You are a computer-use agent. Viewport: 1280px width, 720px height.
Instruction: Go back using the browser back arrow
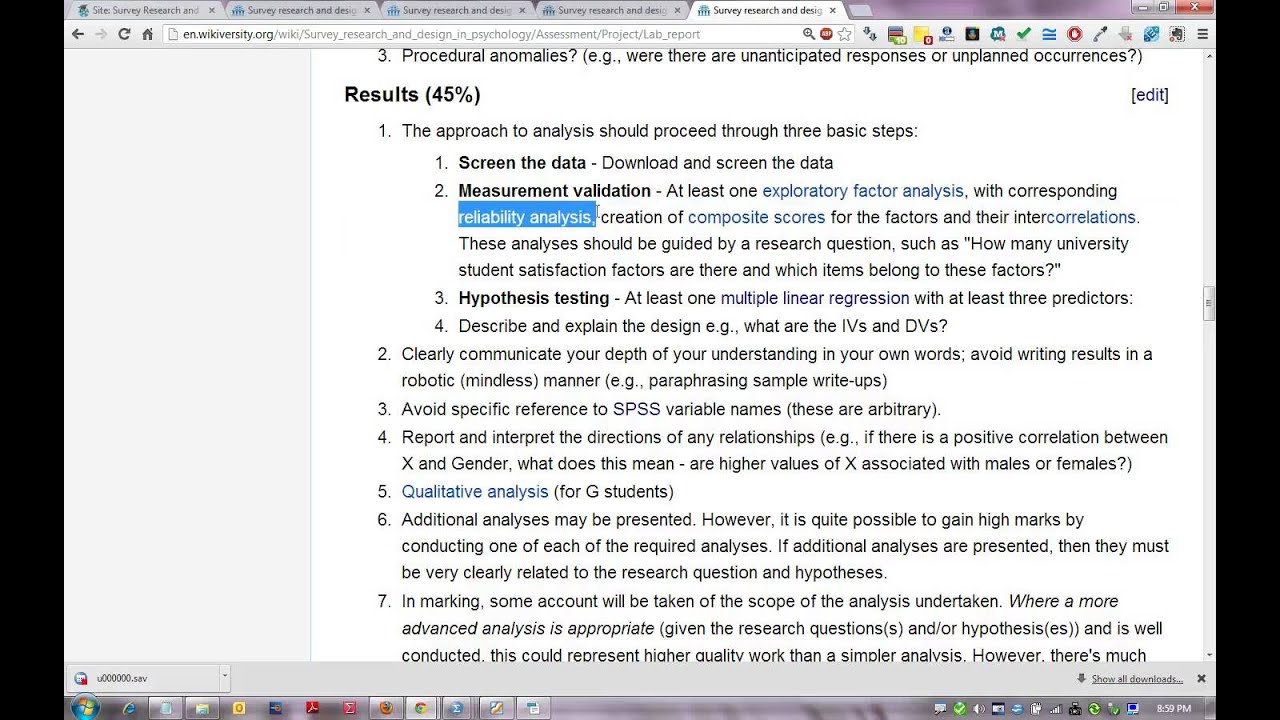pos(78,34)
